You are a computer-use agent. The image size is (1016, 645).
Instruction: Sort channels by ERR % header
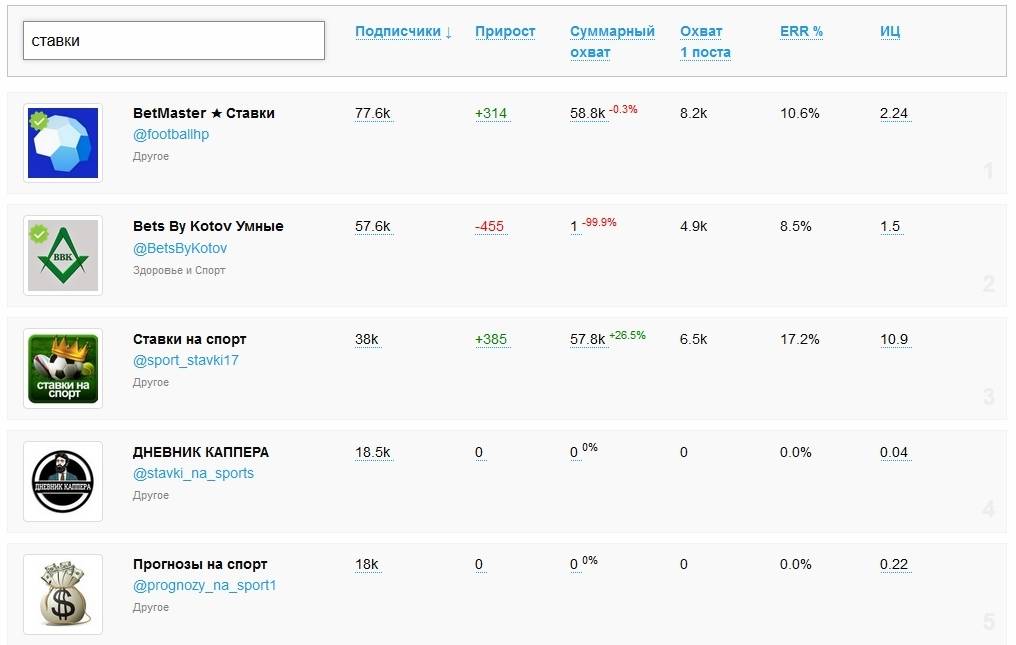click(x=801, y=32)
